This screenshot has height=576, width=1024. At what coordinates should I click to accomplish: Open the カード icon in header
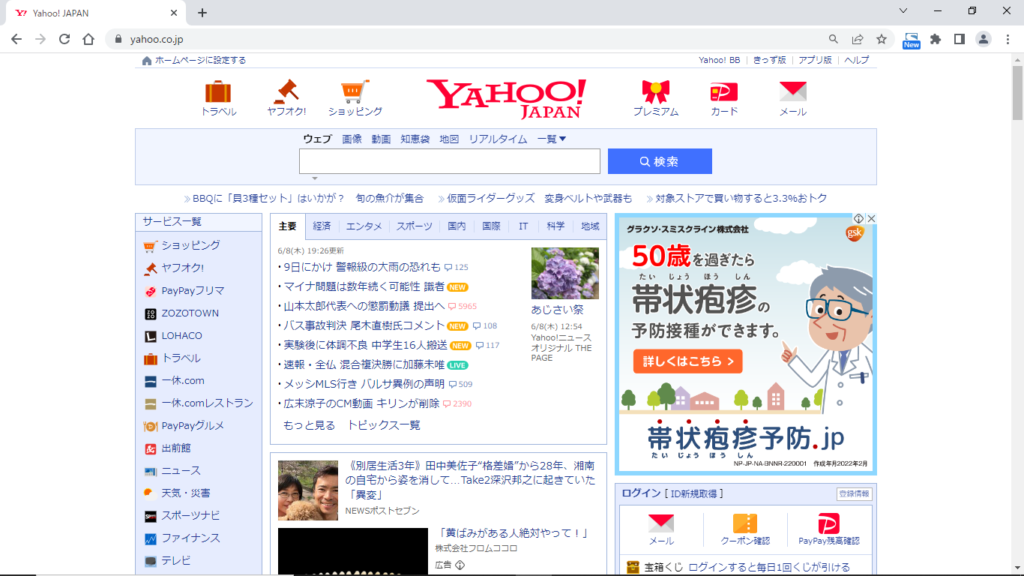[x=724, y=92]
